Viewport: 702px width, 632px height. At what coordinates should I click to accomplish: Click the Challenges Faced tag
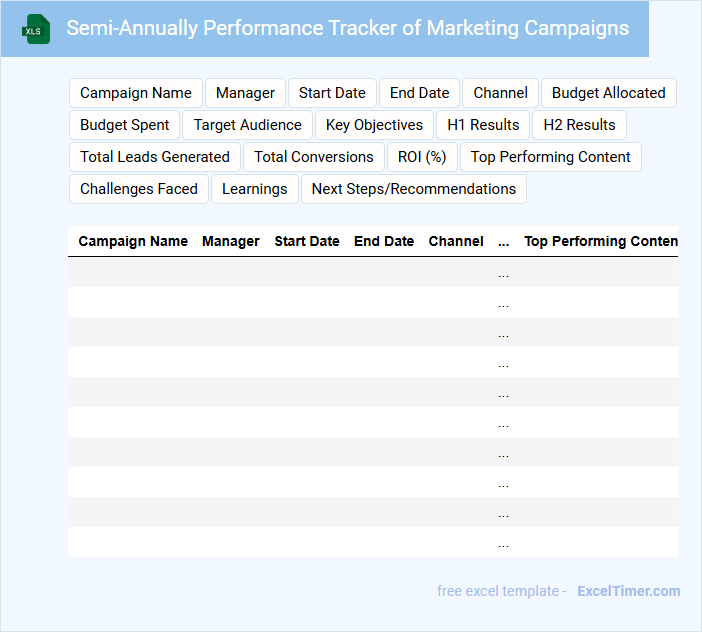click(139, 189)
